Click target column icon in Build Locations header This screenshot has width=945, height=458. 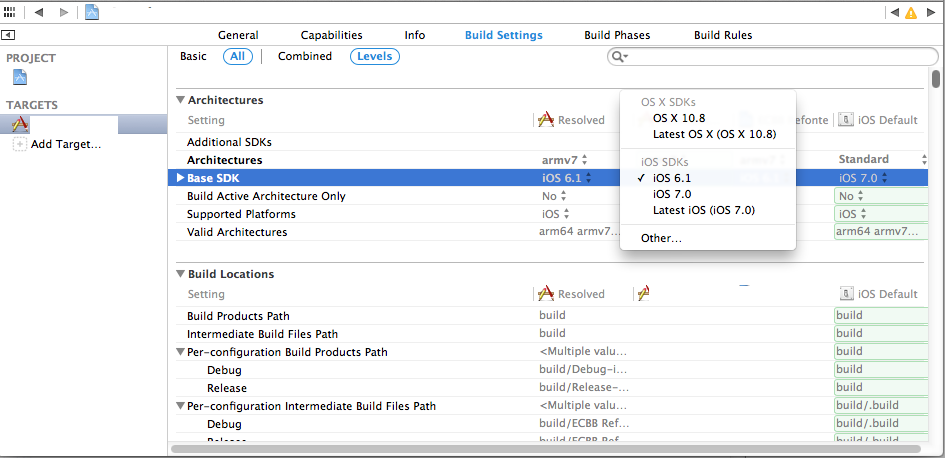click(x=643, y=293)
